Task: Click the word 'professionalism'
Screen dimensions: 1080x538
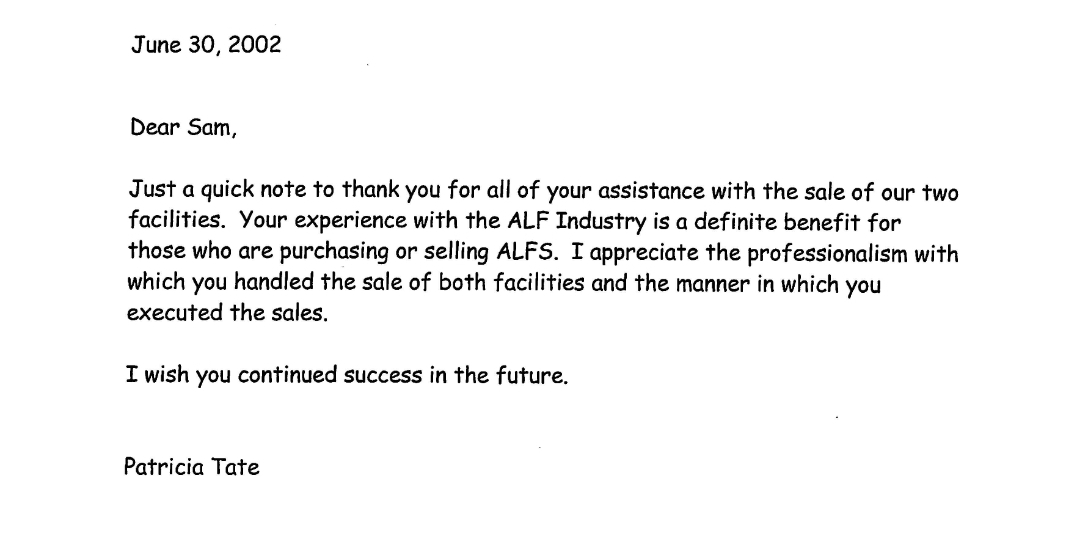Action: (827, 254)
